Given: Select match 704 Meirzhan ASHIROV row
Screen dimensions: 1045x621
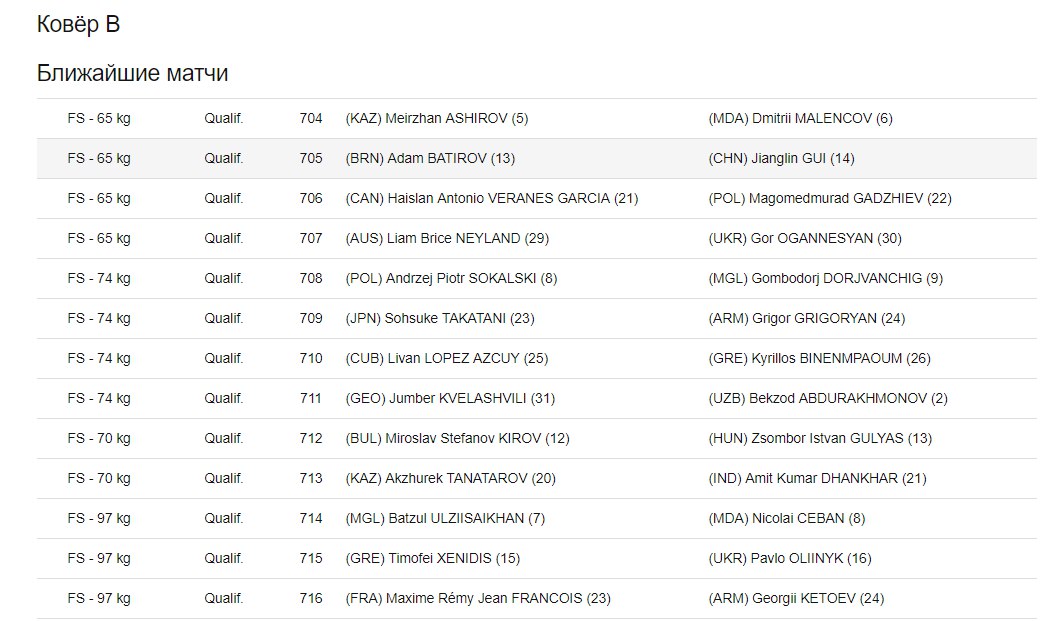Looking at the screenshot, I should (x=536, y=119).
